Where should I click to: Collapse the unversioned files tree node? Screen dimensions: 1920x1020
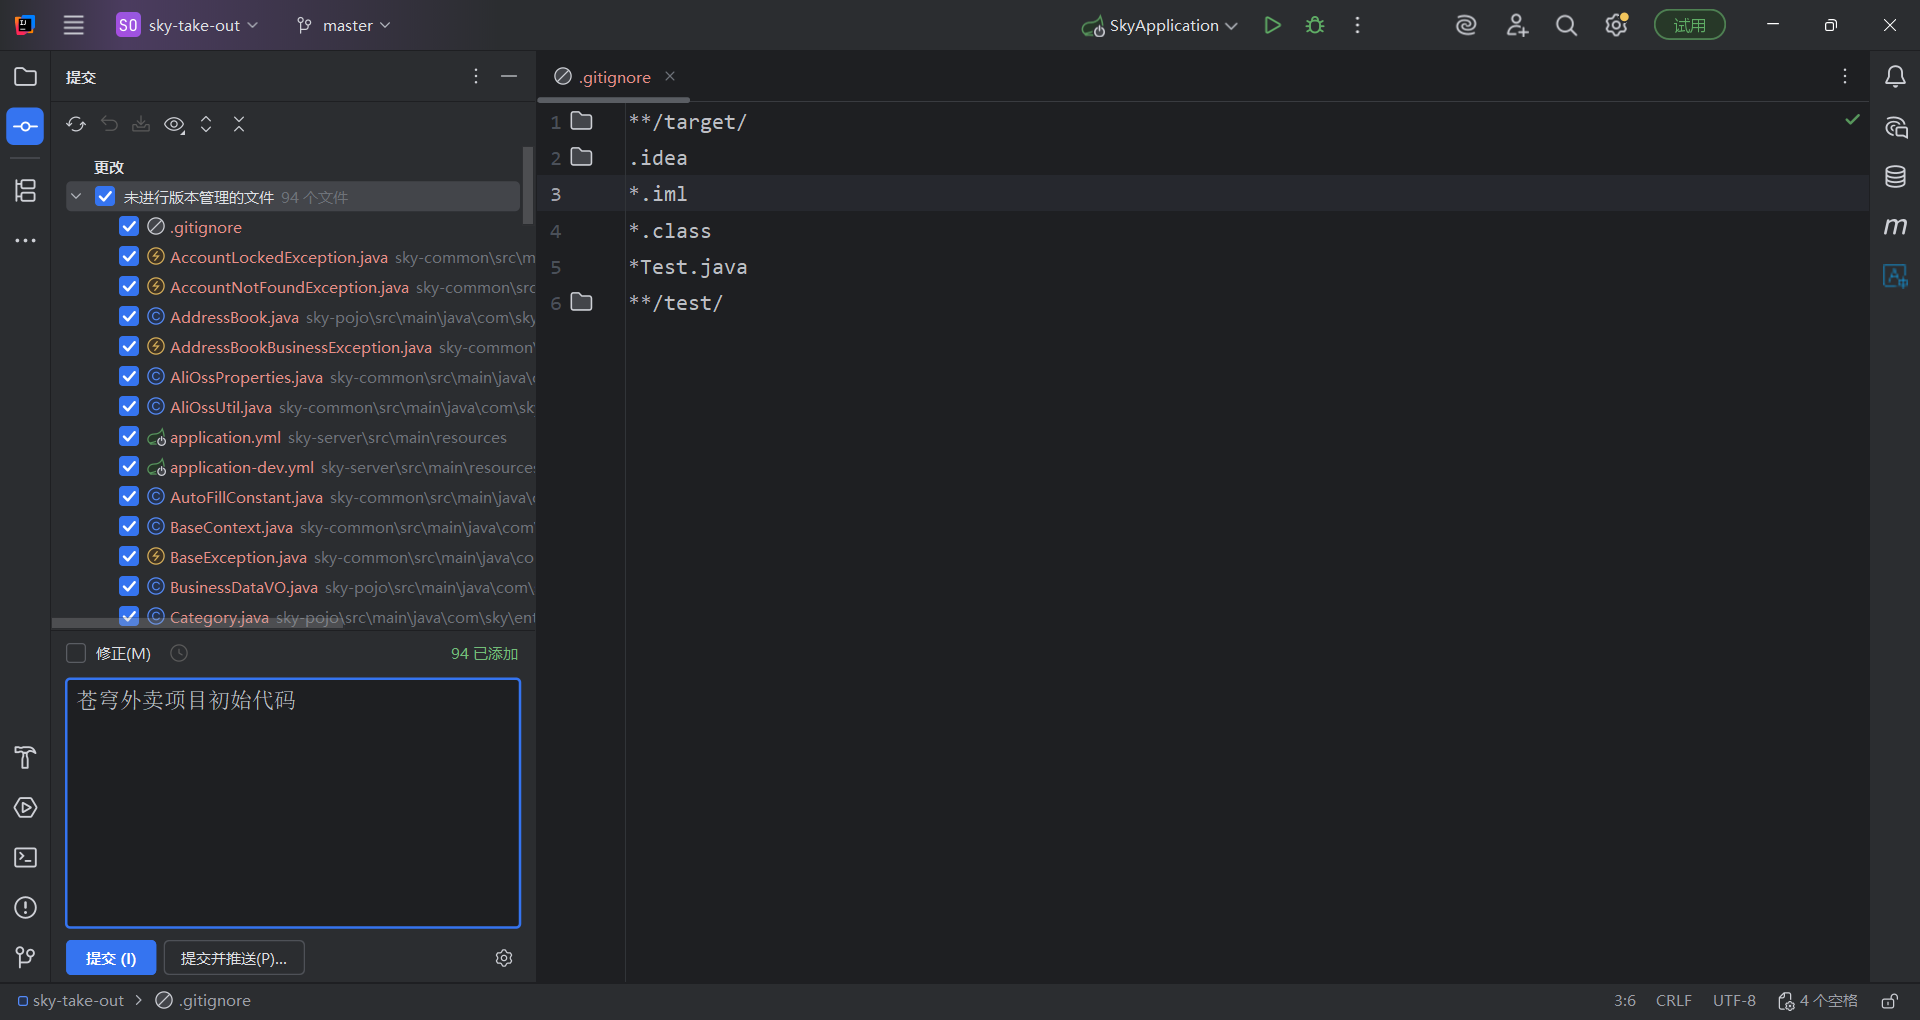76,197
